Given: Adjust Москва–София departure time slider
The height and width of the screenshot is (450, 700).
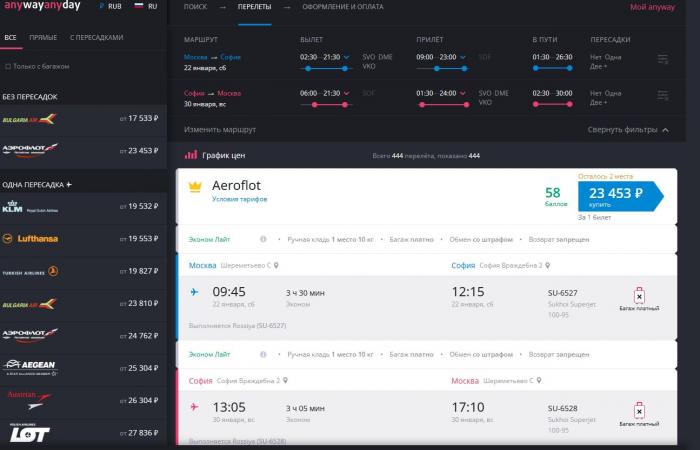Looking at the screenshot, I should click(x=326, y=68).
